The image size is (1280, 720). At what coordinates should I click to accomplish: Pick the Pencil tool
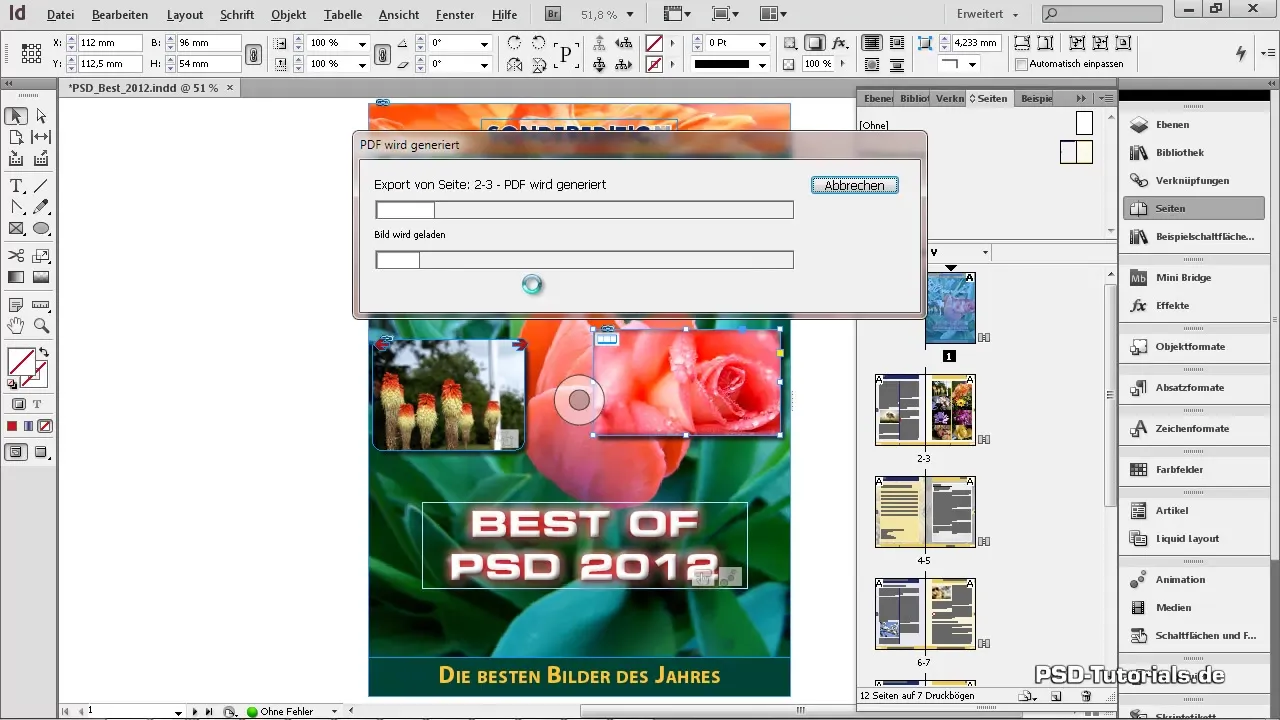coord(41,207)
